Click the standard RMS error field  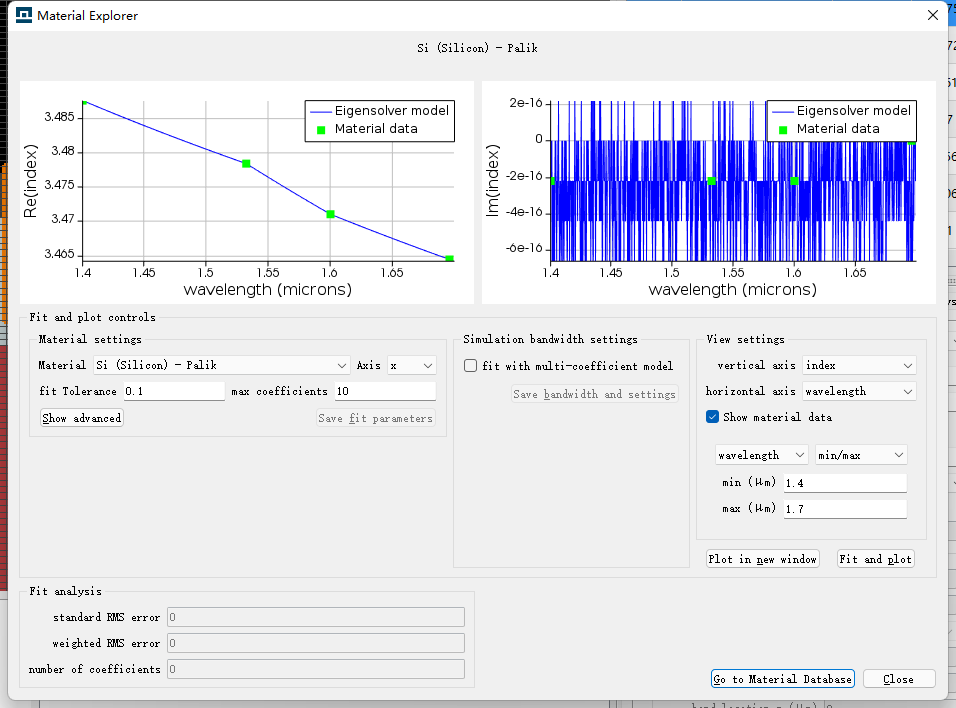[316, 617]
